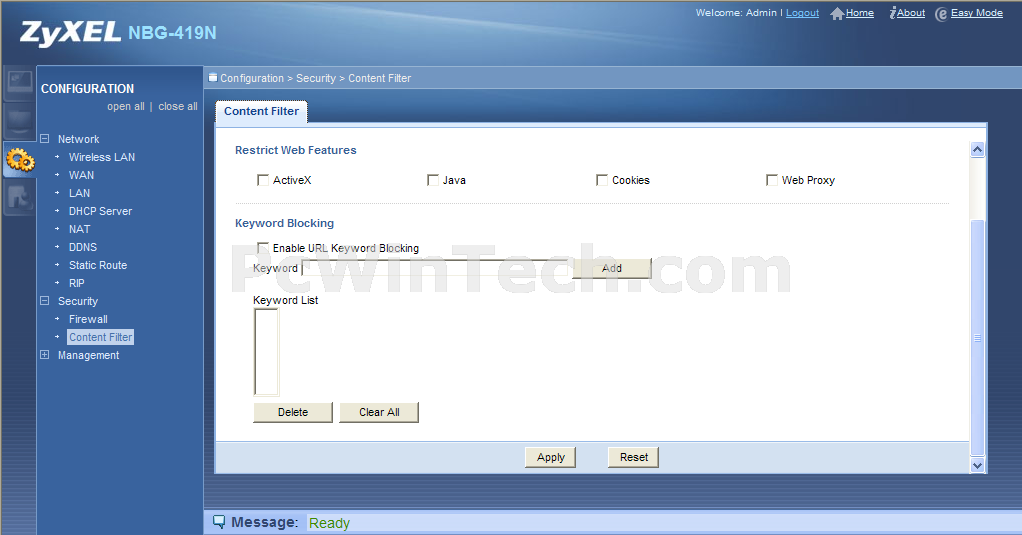The height and width of the screenshot is (535, 1022).
Task: Click the scrollbar up arrow
Action: [977, 149]
